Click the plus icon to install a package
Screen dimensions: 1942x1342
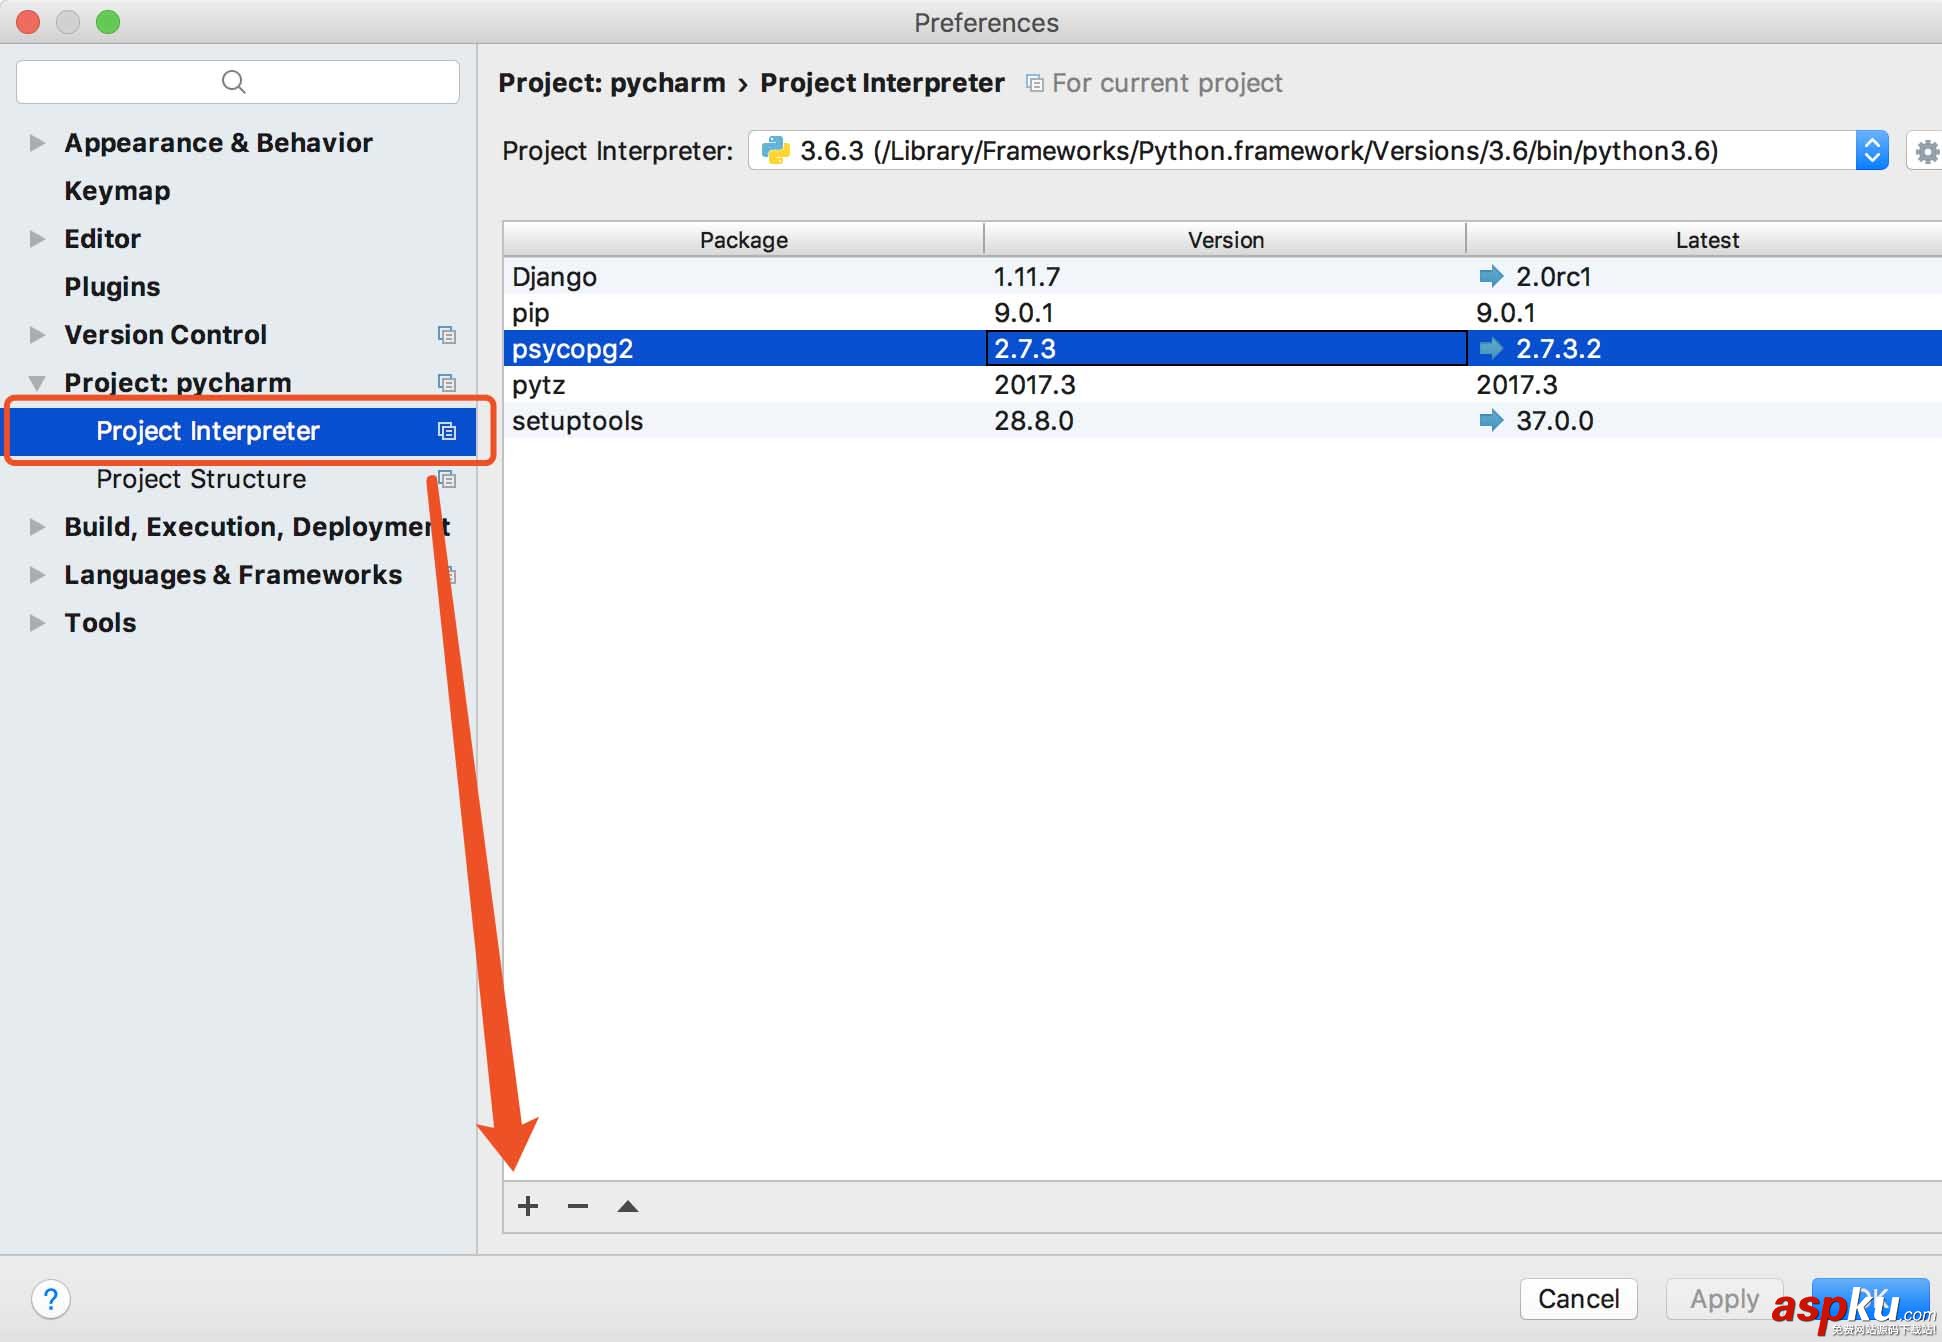click(x=527, y=1206)
